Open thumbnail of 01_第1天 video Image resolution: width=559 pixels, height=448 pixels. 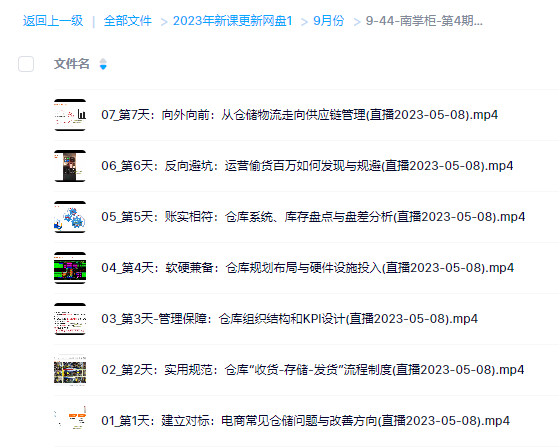tap(70, 421)
